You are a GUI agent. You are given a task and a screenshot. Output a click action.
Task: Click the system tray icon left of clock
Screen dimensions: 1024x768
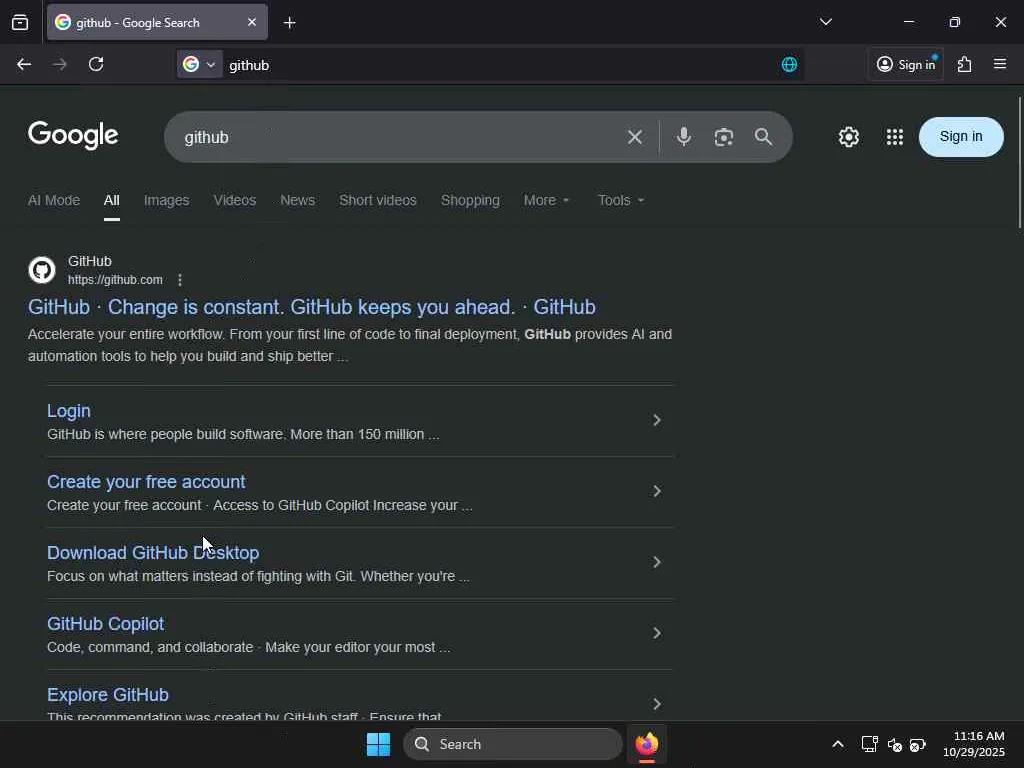click(x=918, y=744)
